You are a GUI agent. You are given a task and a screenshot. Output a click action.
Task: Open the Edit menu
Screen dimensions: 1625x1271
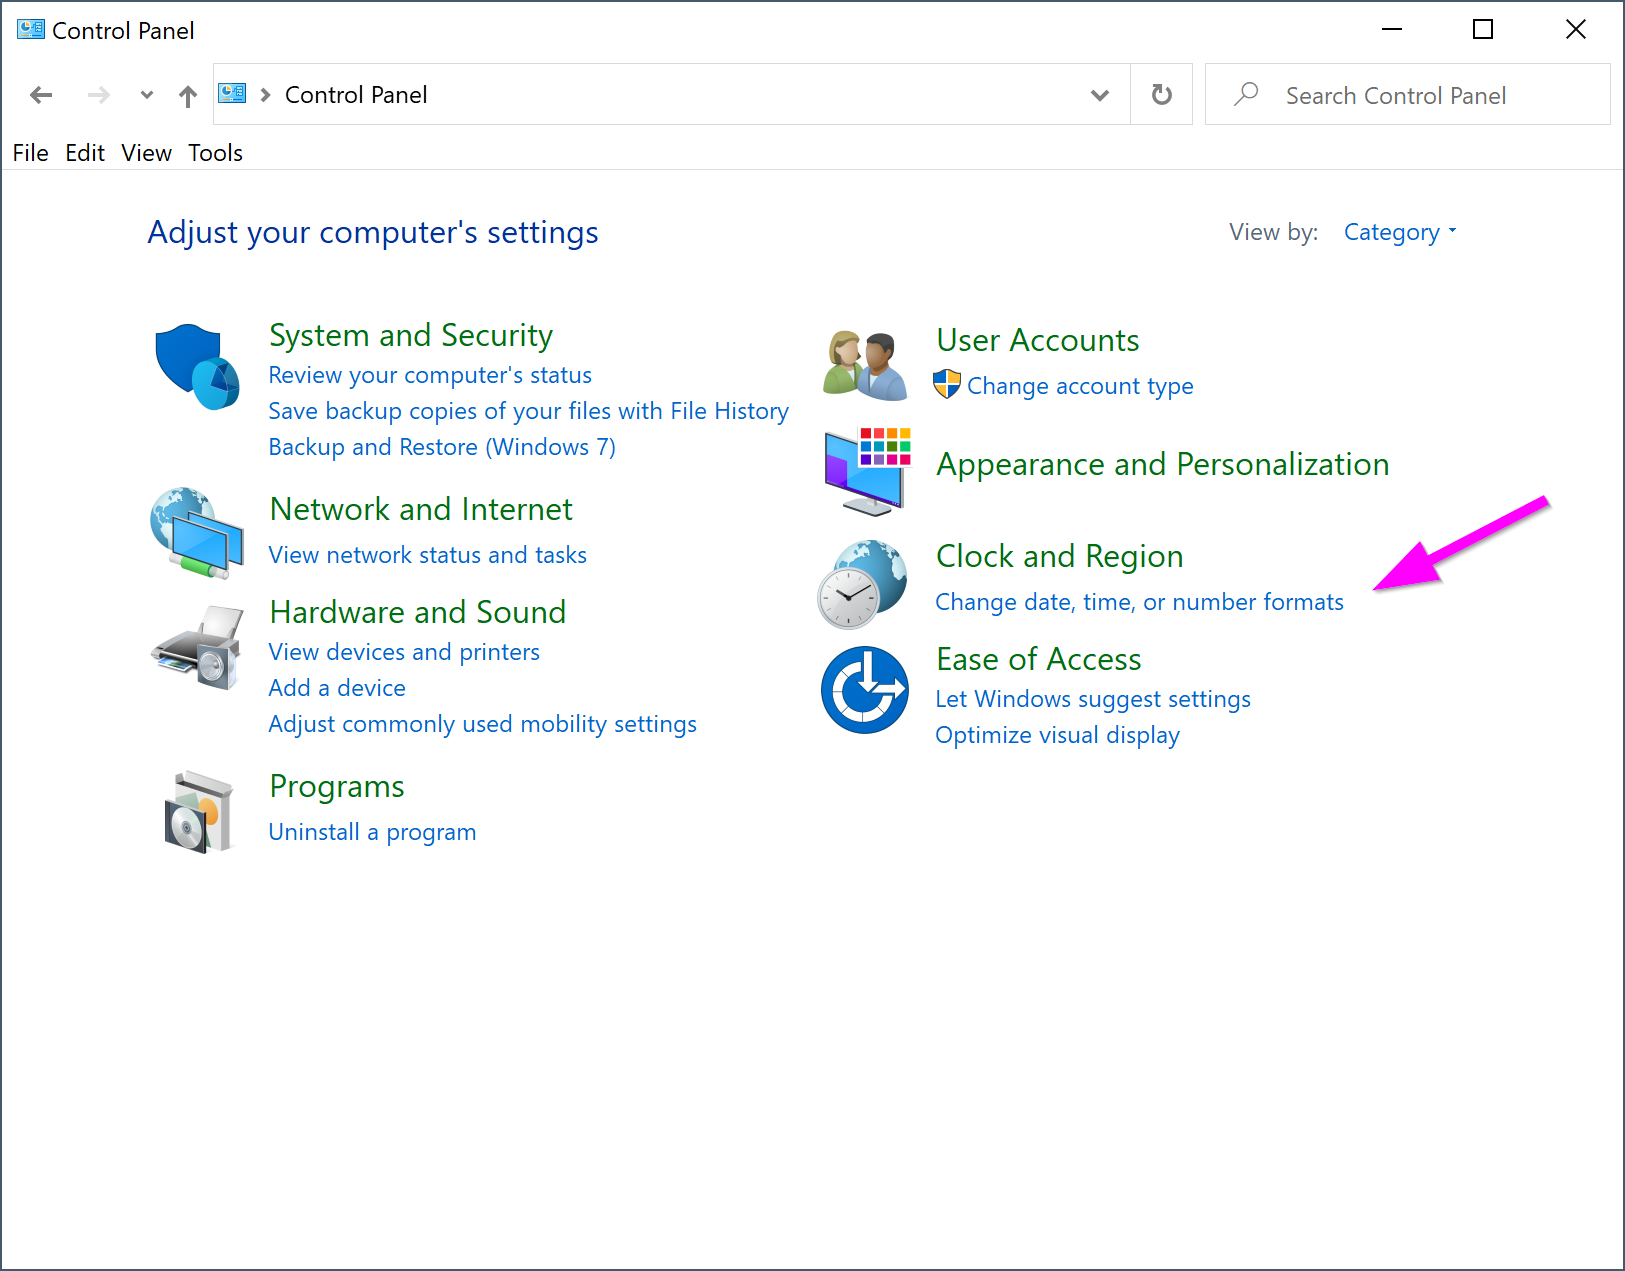(85, 153)
